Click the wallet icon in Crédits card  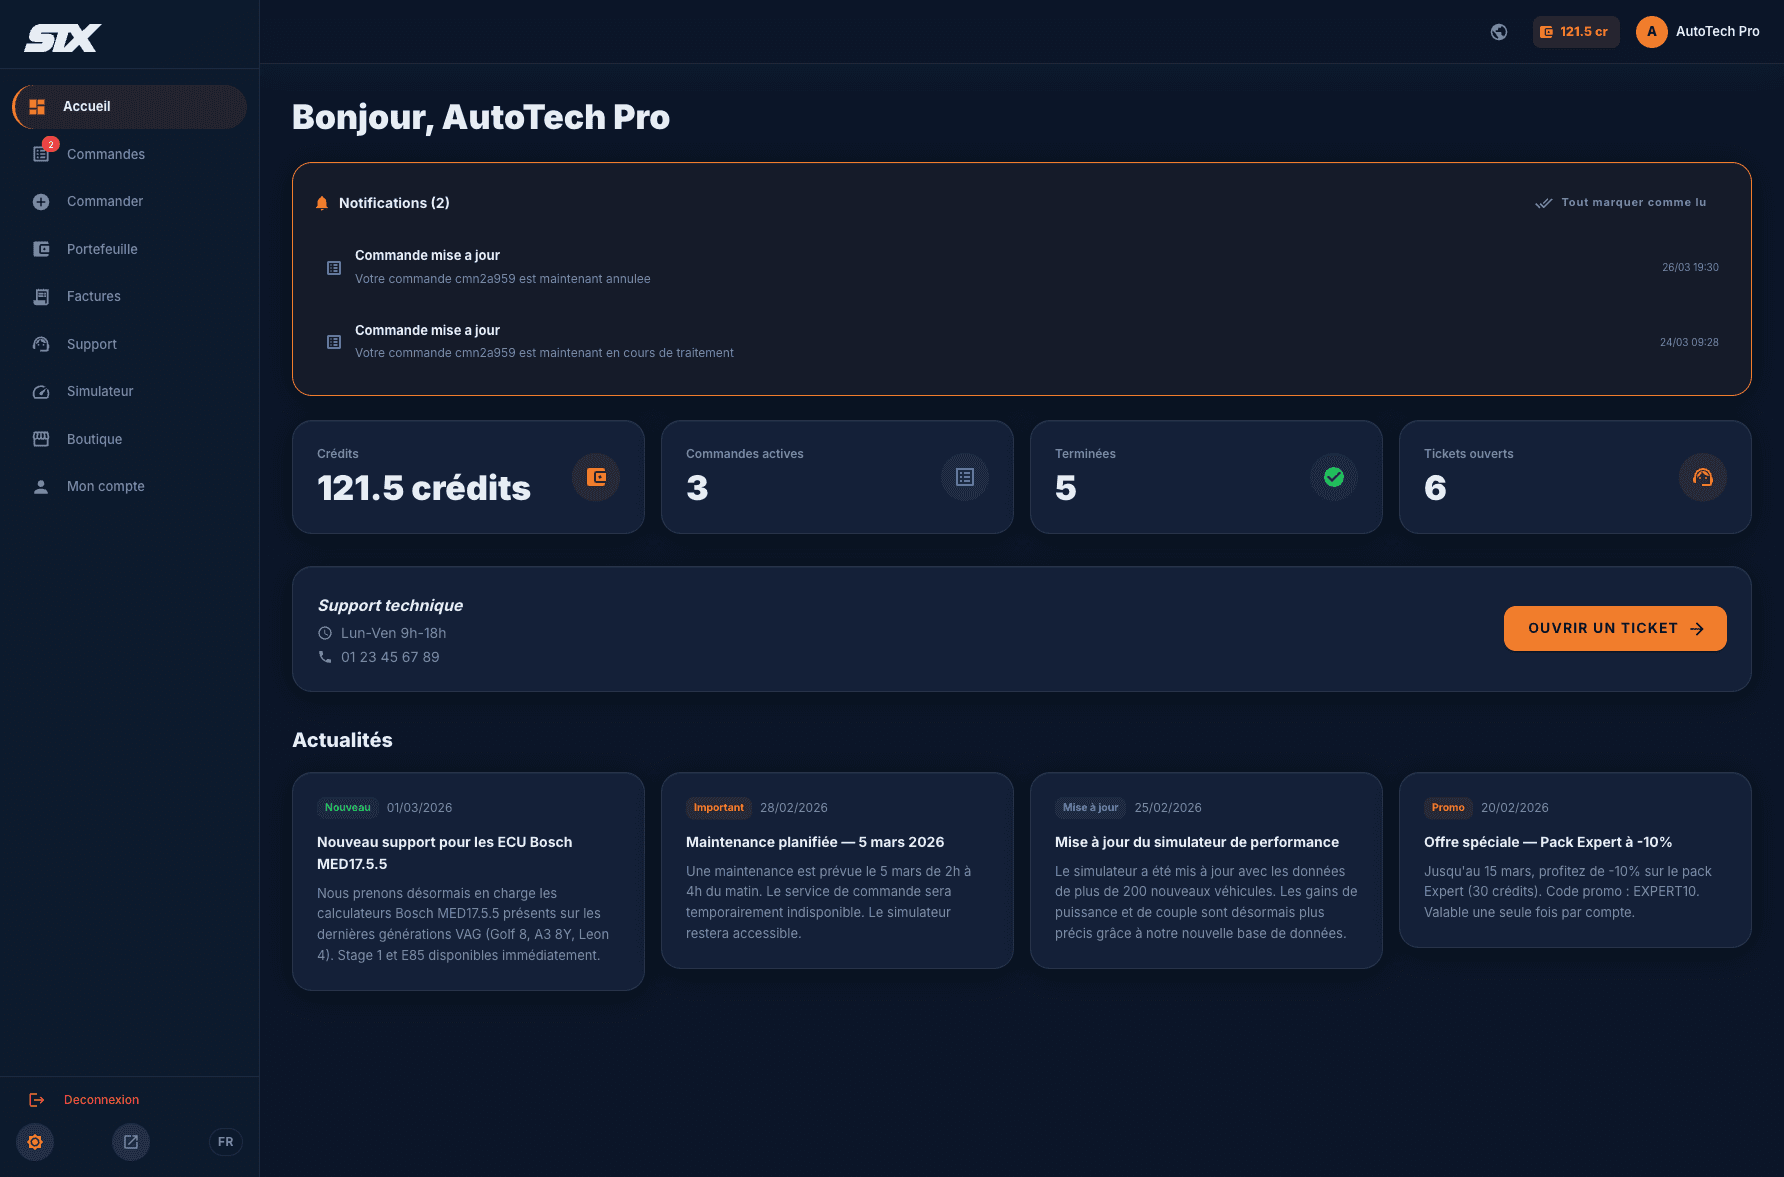pyautogui.click(x=596, y=477)
